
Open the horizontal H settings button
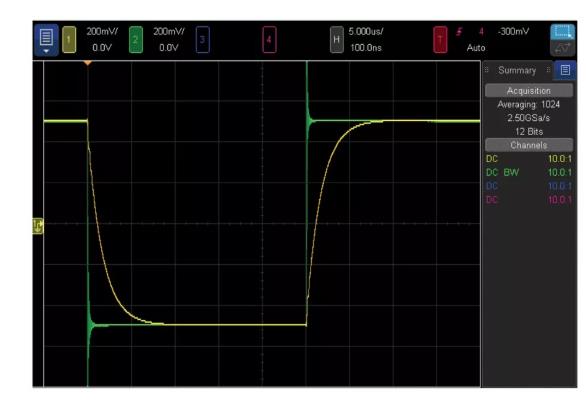click(x=336, y=40)
